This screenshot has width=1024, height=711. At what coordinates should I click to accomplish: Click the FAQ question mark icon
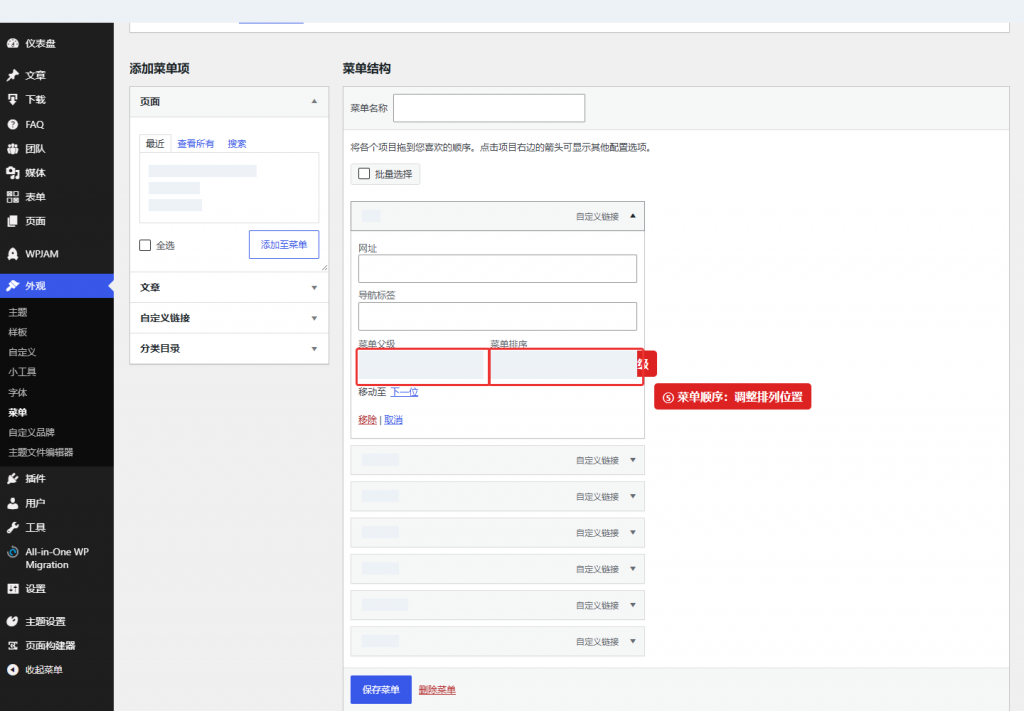point(12,124)
